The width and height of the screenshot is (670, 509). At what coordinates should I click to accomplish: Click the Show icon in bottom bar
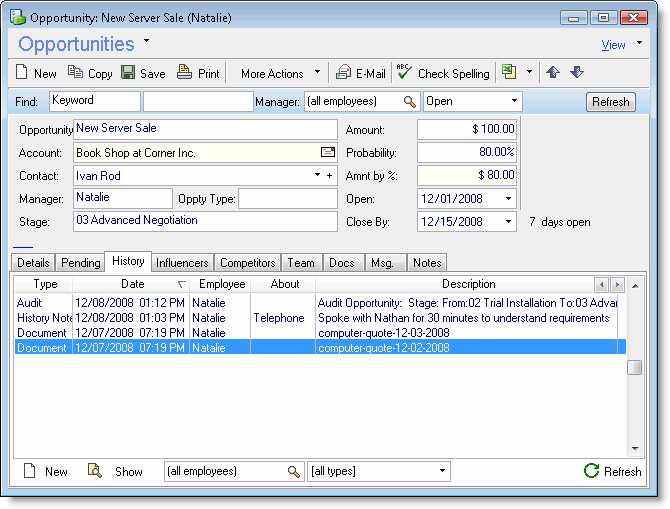click(x=95, y=471)
